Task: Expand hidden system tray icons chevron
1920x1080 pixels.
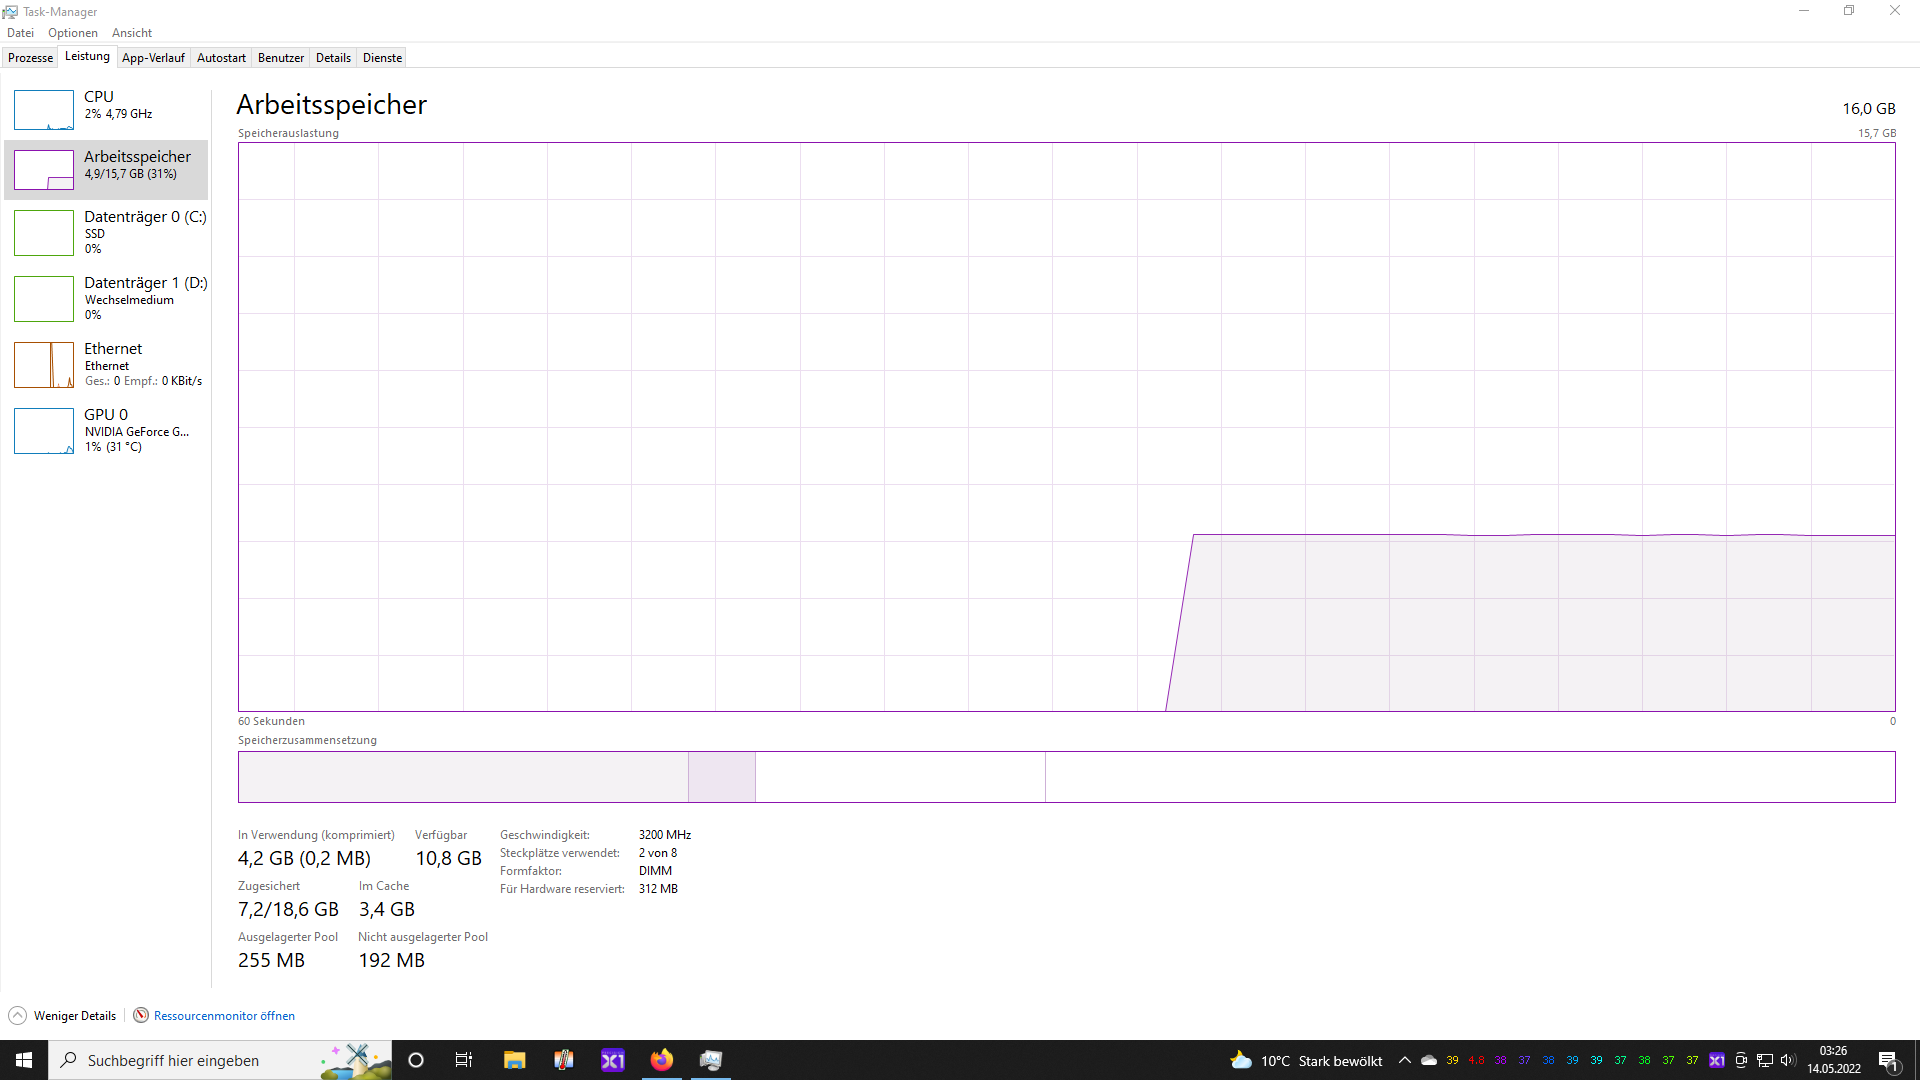Action: click(x=1405, y=1060)
